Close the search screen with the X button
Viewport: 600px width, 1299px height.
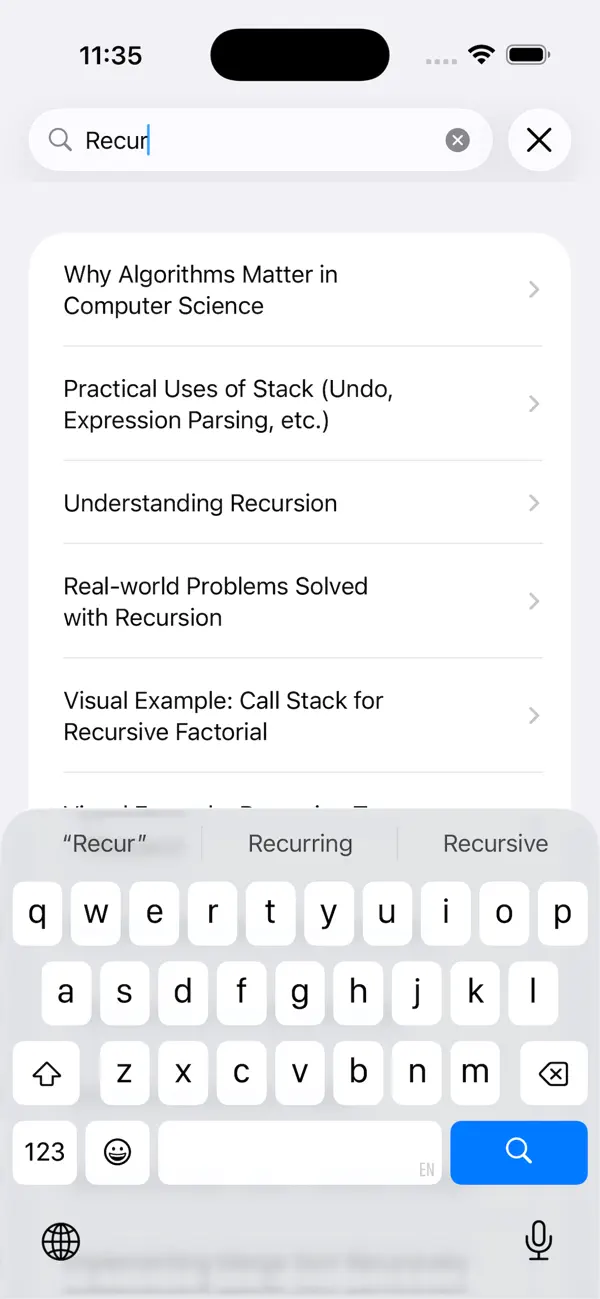(x=539, y=140)
